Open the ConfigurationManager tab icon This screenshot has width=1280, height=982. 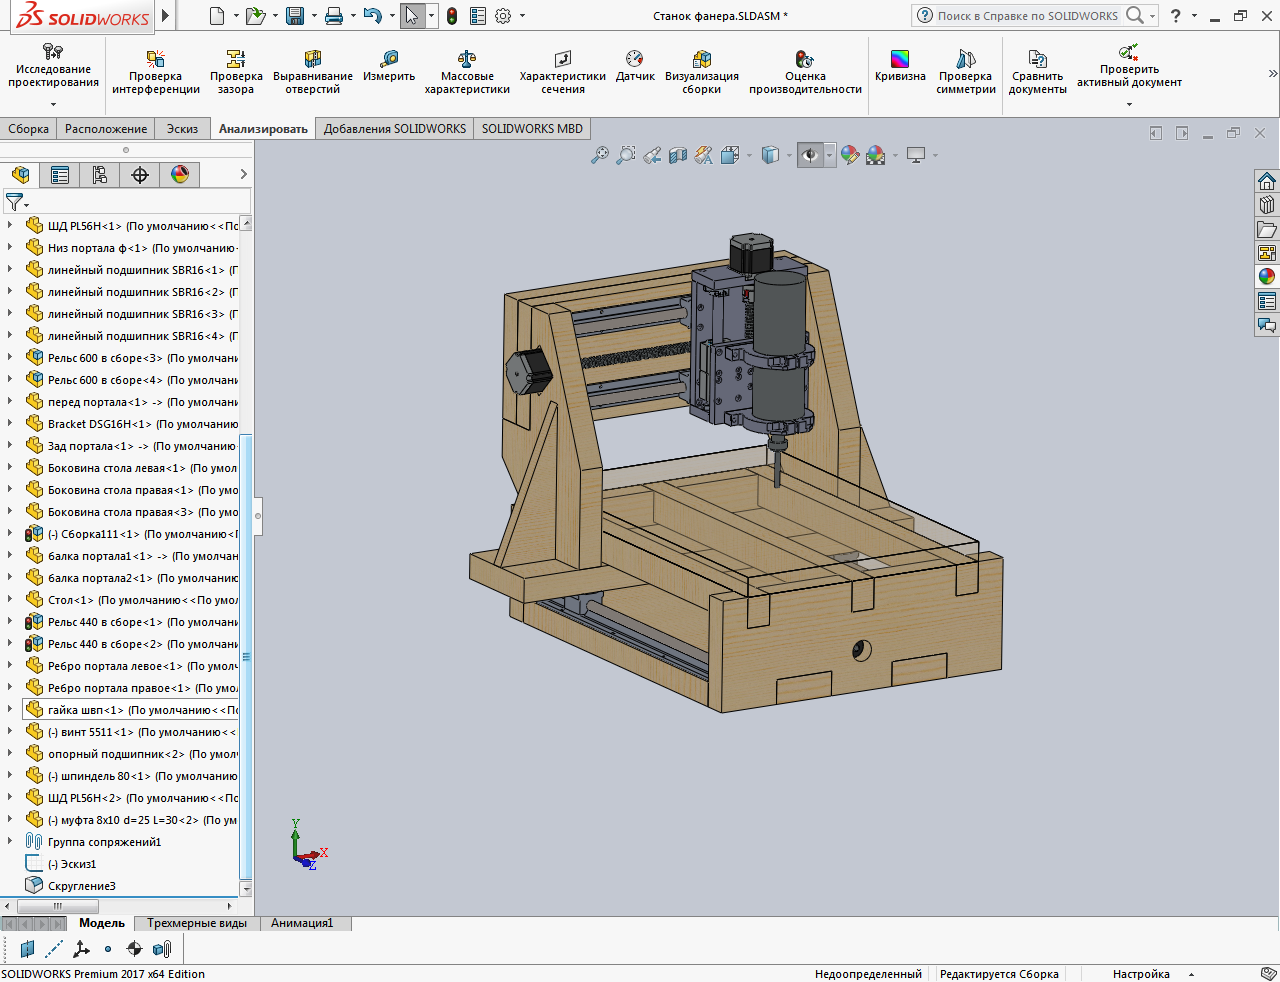click(x=100, y=175)
